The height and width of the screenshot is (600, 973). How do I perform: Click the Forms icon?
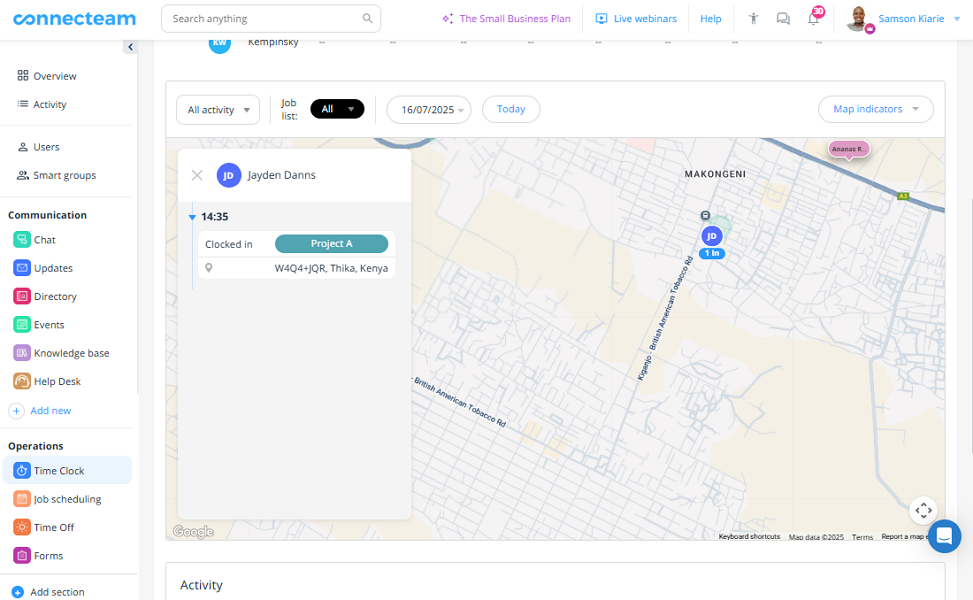[22, 555]
